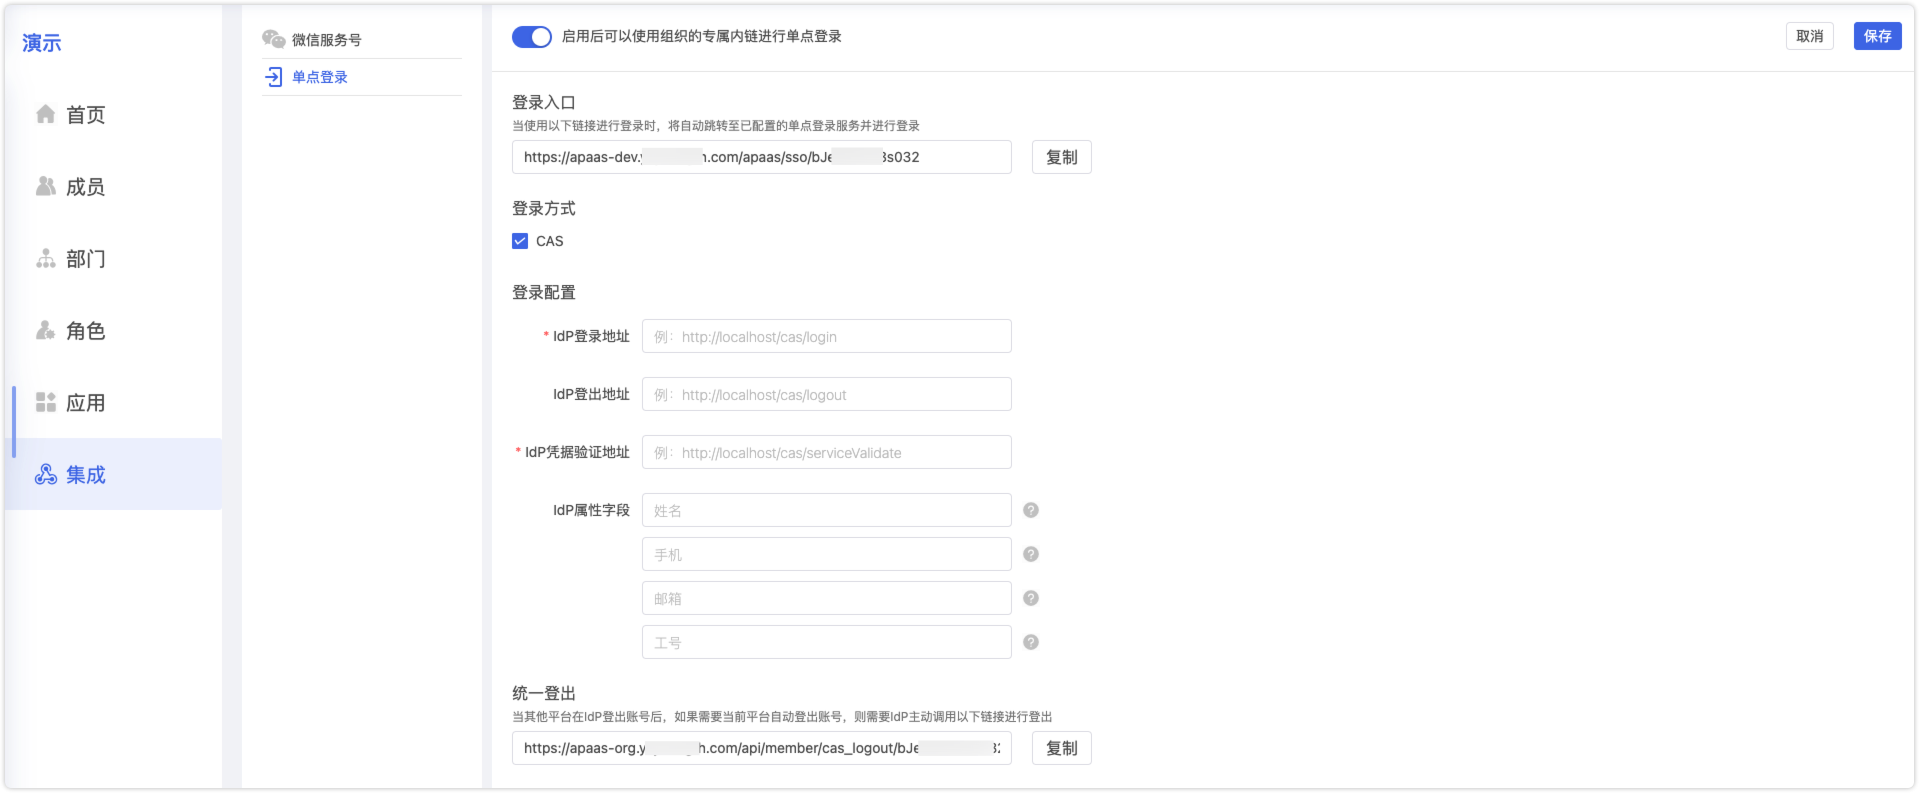Focus the IdP登录地址 input field
This screenshot has width=1919, height=793.
[x=826, y=337]
